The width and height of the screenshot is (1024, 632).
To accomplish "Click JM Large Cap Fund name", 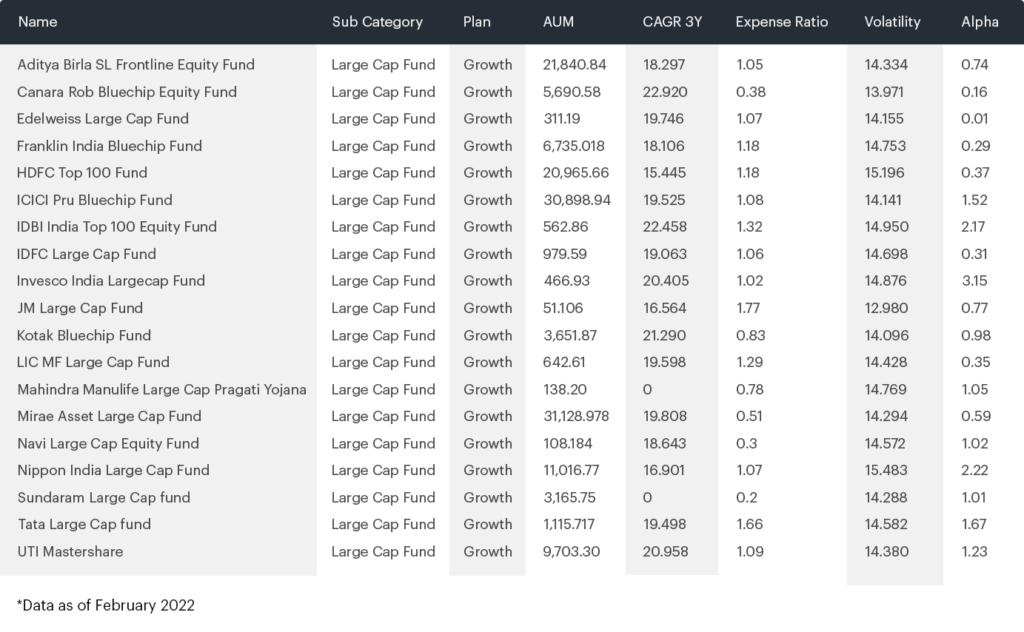I will click(x=80, y=308).
